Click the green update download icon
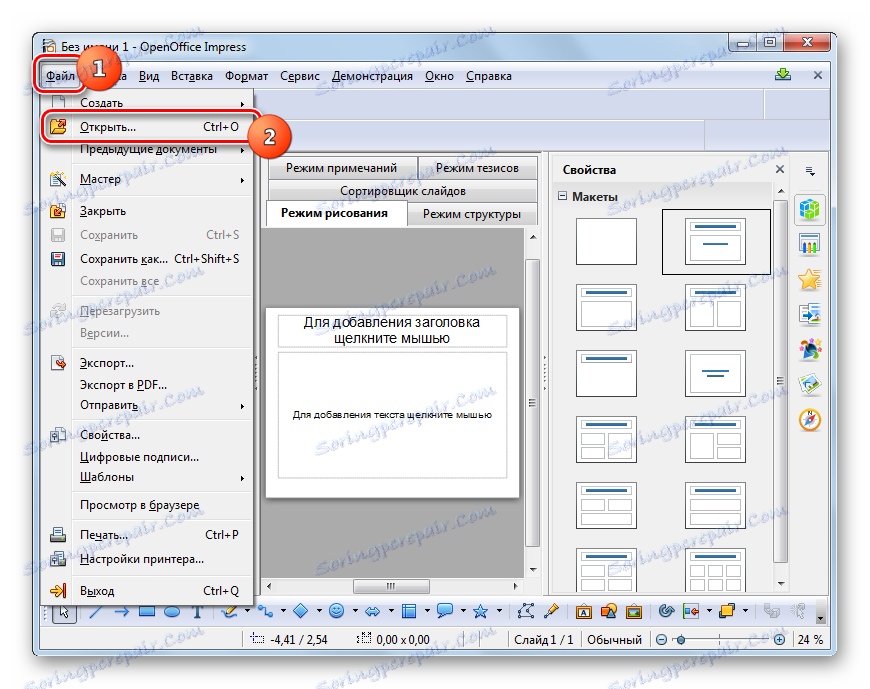 click(783, 74)
